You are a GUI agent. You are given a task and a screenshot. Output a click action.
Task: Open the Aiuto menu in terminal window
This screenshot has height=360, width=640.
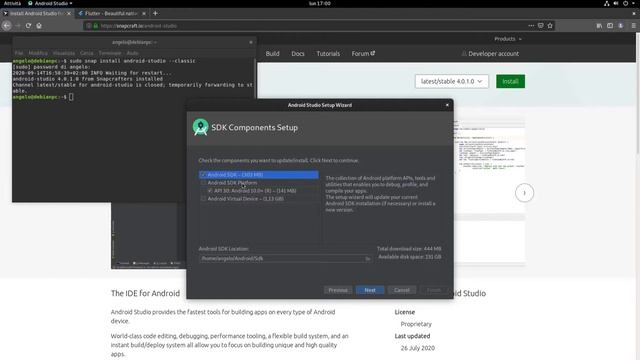pos(132,53)
